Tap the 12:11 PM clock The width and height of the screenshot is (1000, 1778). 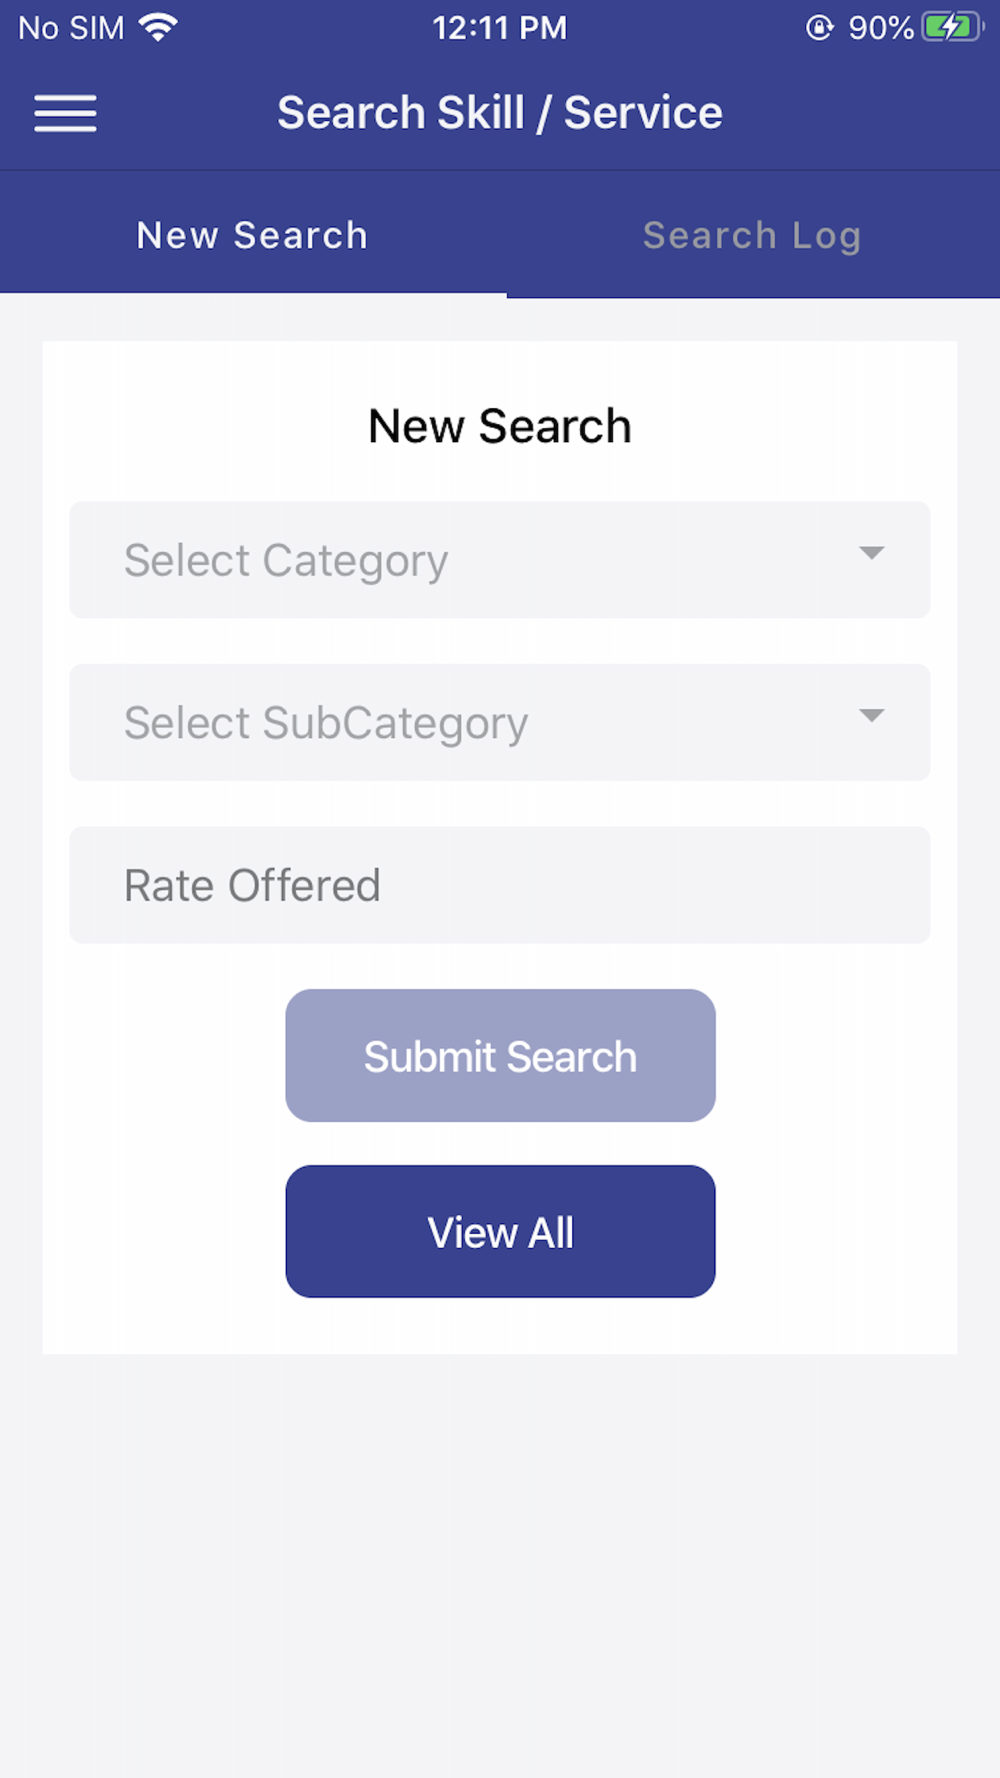coord(500,28)
